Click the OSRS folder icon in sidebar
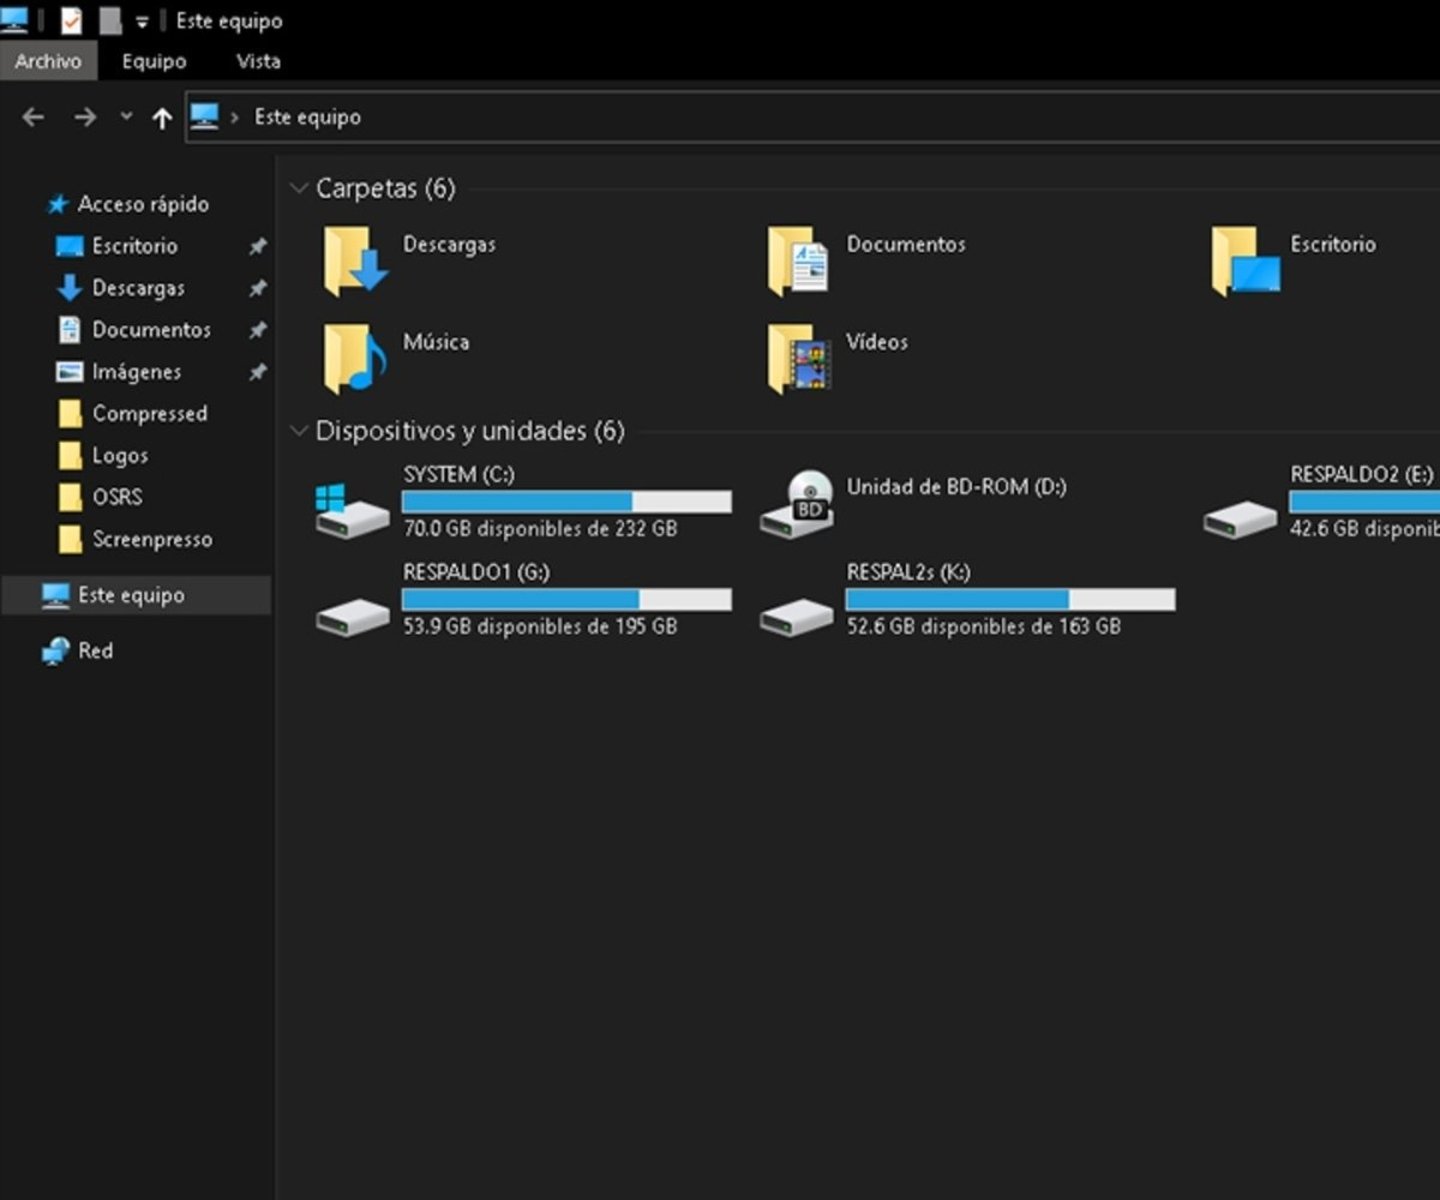 pyautogui.click(x=70, y=497)
